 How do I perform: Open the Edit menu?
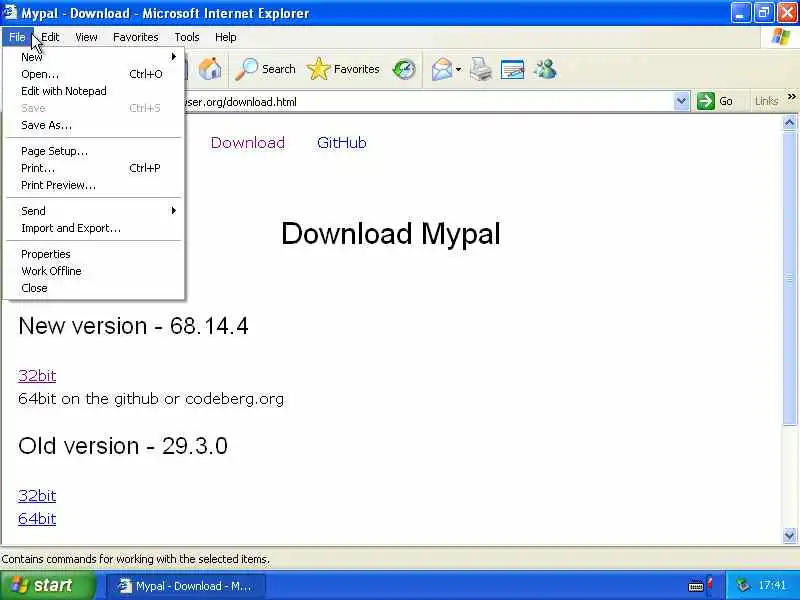click(x=50, y=37)
